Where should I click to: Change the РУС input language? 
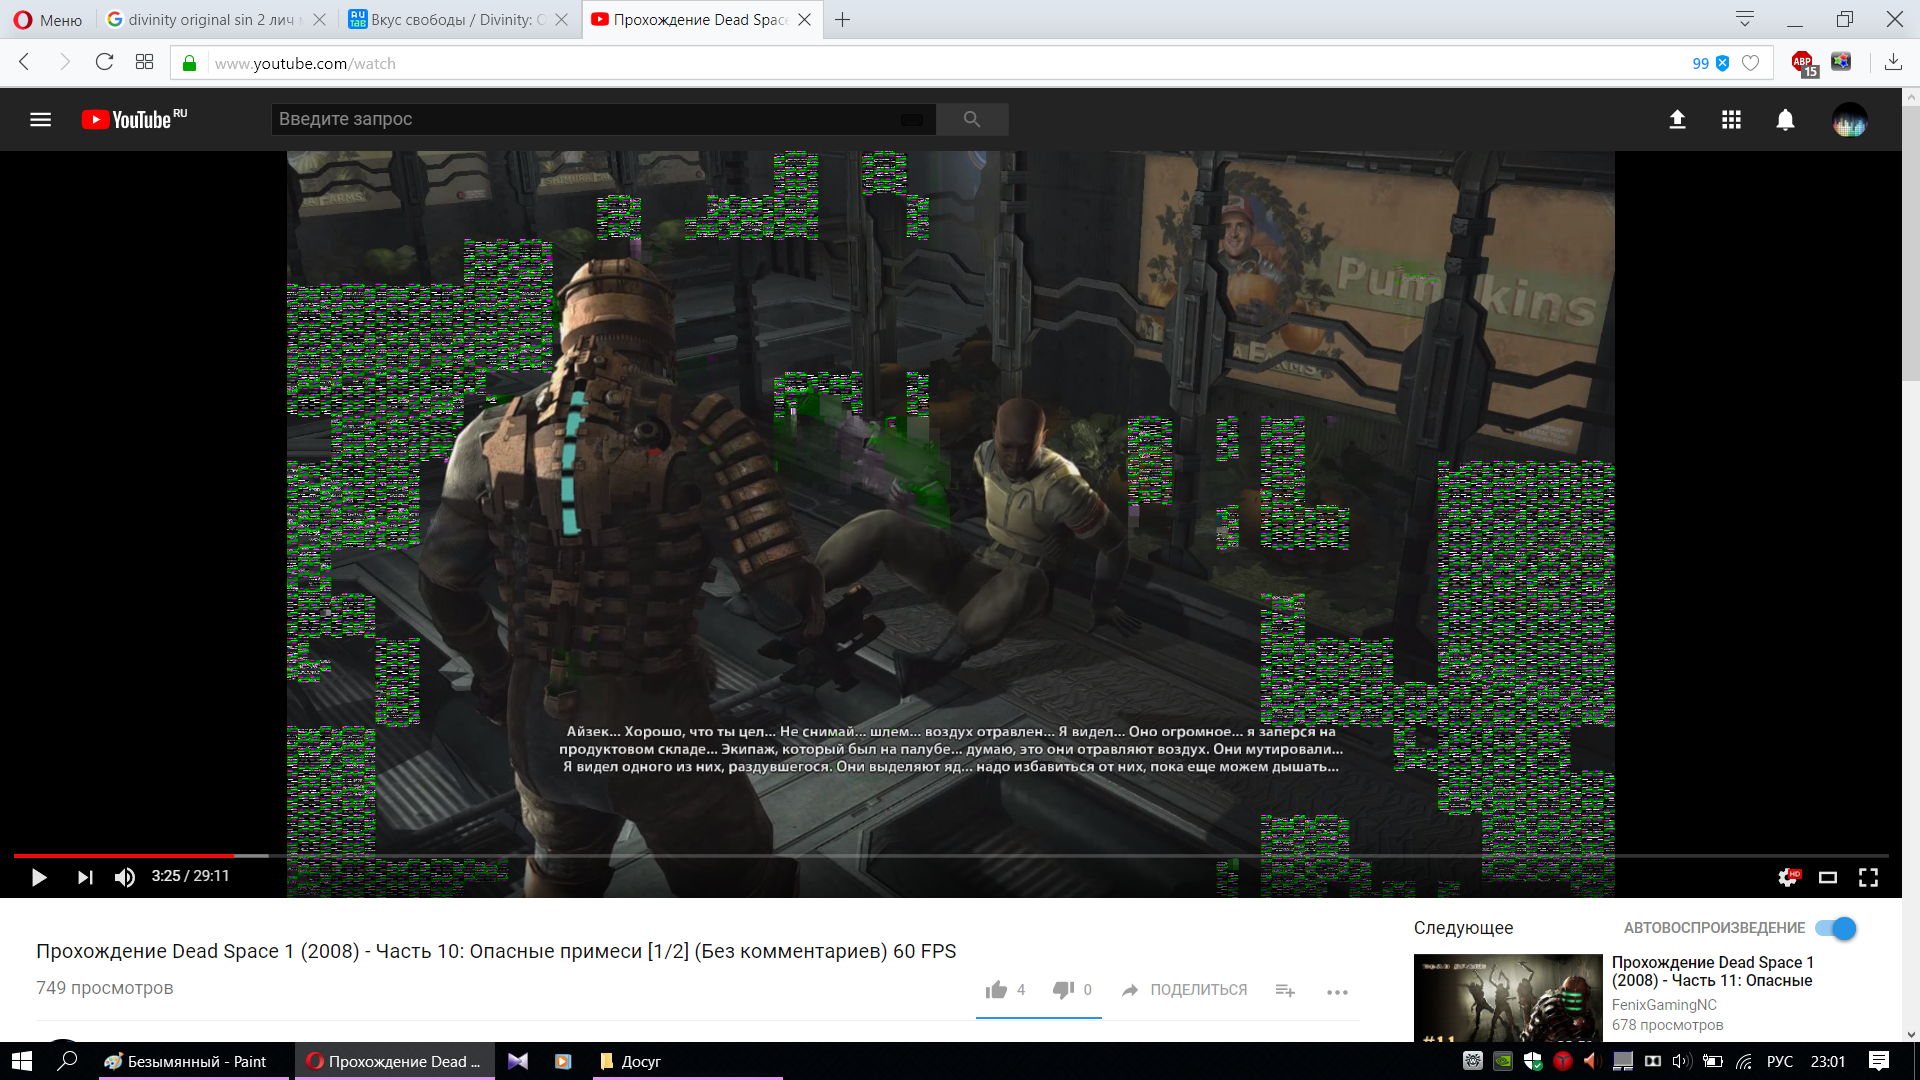pos(1780,1061)
